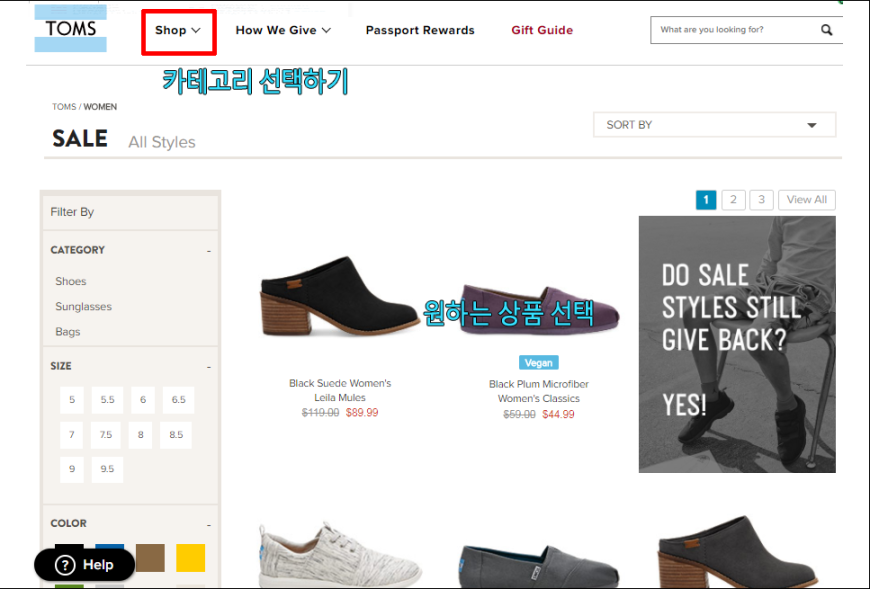Open the black suede Leila Mules image
The height and width of the screenshot is (589, 870).
coord(338,296)
